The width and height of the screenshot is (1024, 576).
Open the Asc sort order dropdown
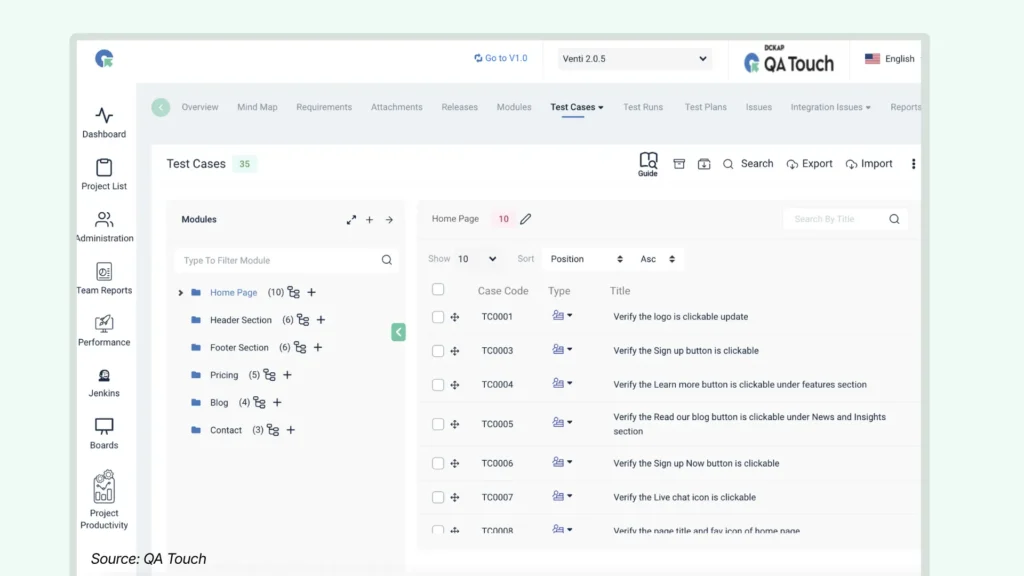tap(658, 259)
